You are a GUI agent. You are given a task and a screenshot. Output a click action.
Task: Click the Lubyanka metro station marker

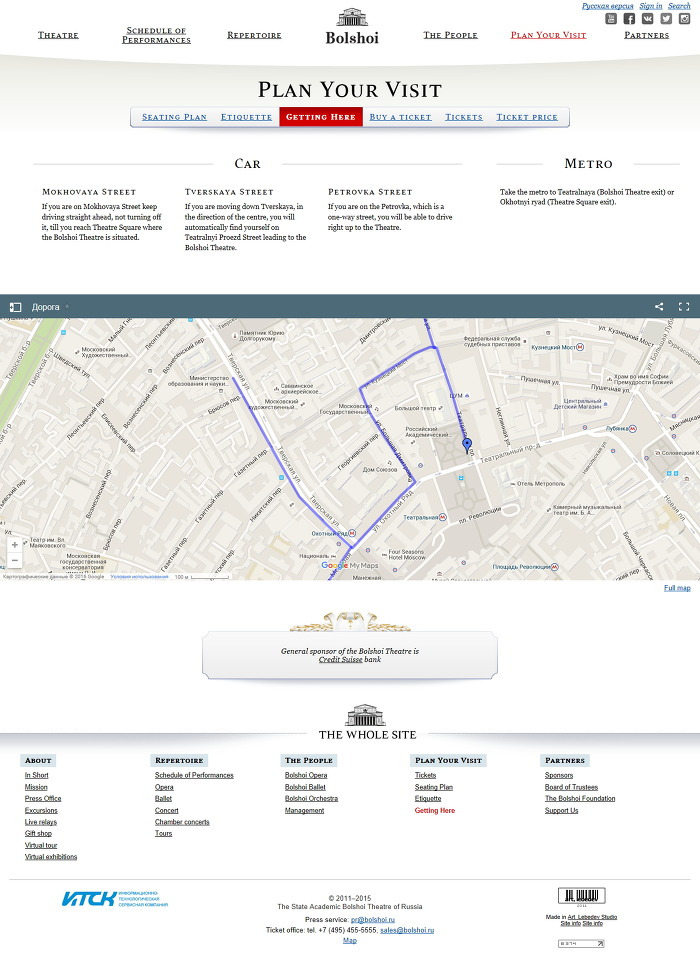(633, 429)
